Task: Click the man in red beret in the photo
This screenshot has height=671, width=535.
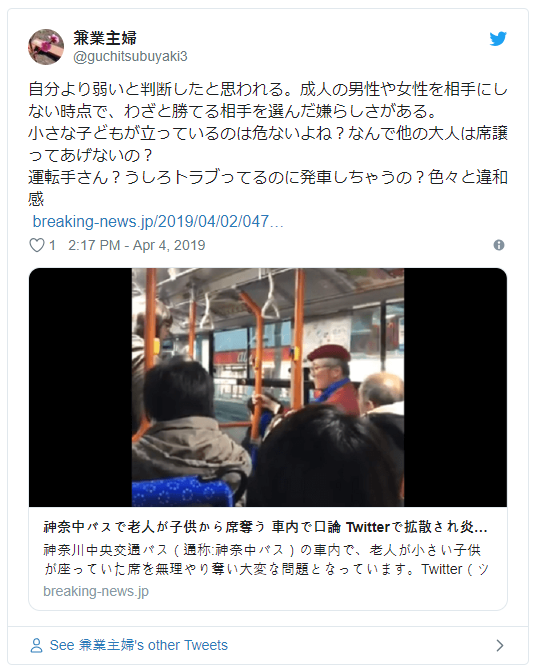Action: [332, 379]
